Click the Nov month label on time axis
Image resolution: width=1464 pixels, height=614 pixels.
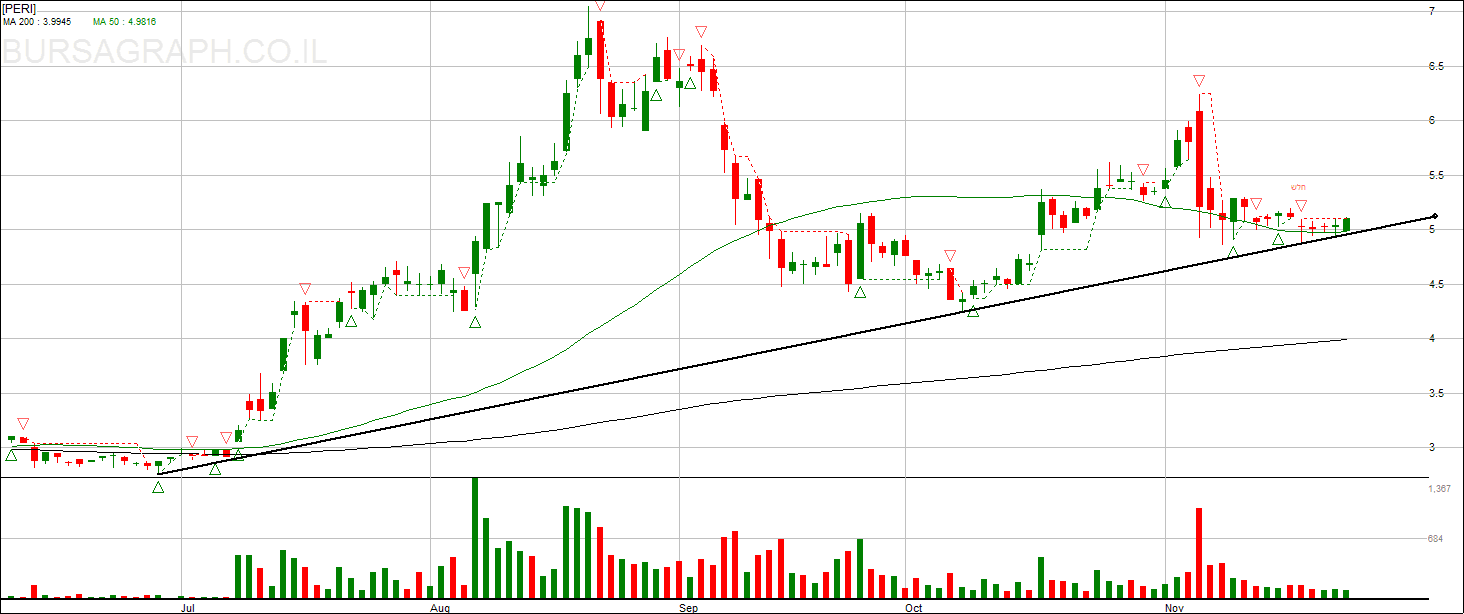click(1174, 607)
